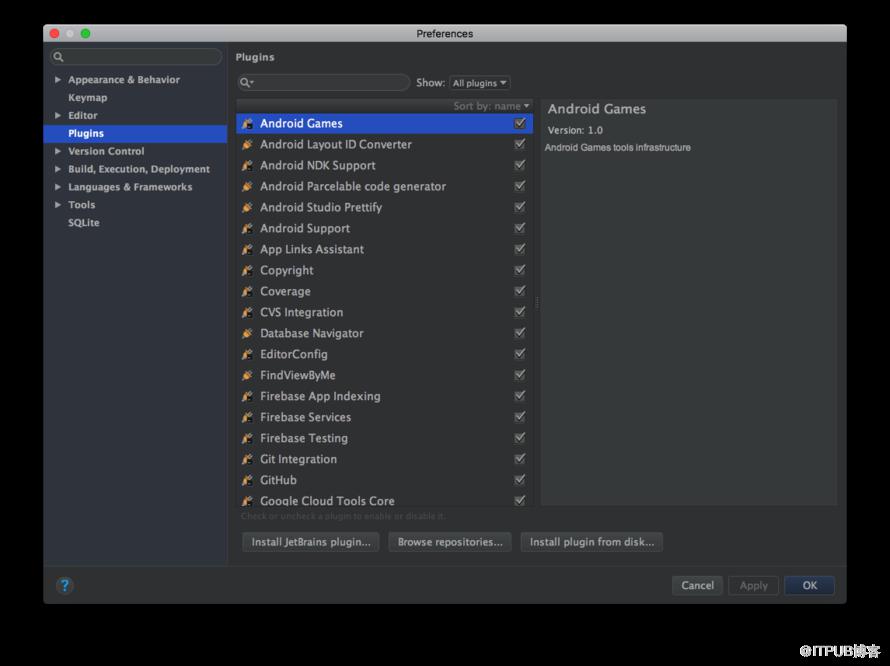Expand the Appearance & Behavior section
Image resolution: width=890 pixels, height=666 pixels.
[58, 80]
